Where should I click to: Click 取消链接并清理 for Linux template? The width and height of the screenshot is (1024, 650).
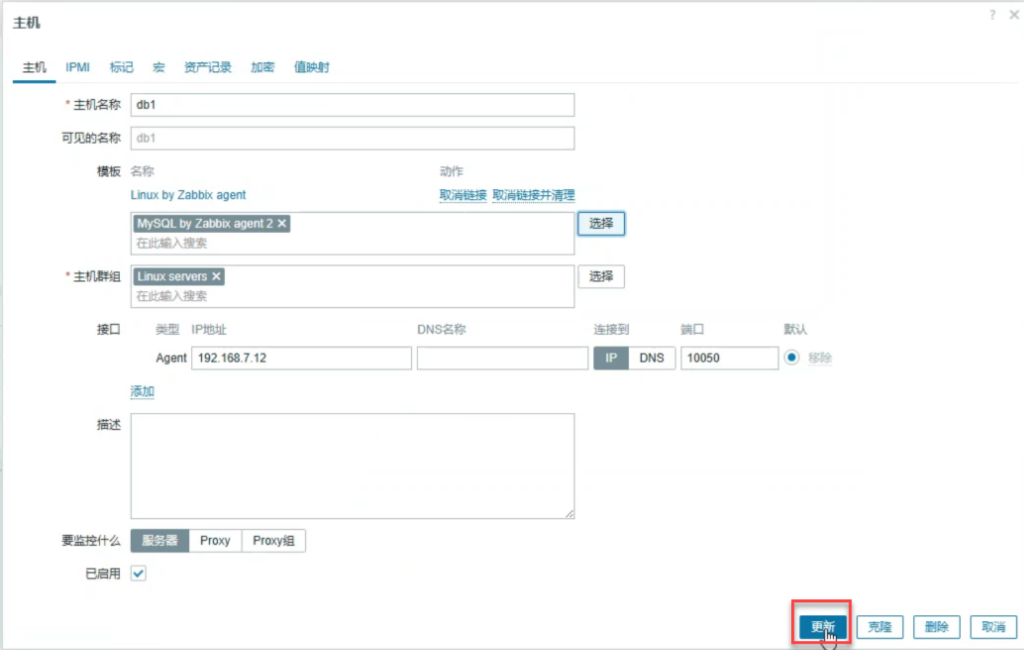point(533,195)
